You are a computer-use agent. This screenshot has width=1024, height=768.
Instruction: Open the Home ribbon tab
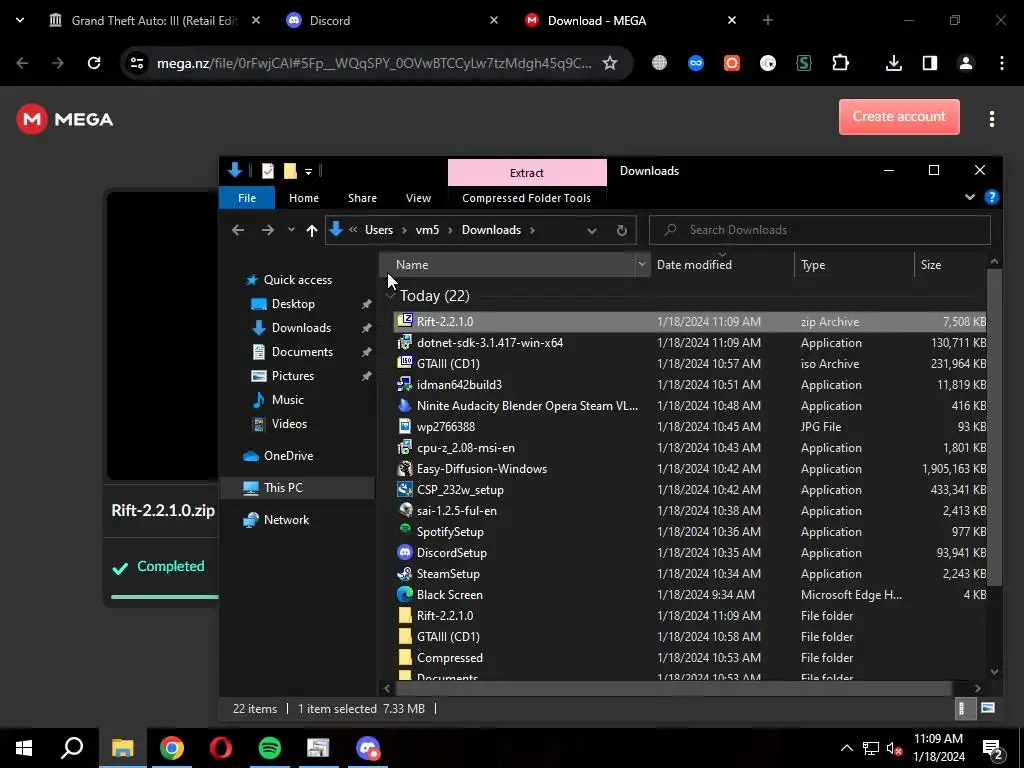[304, 198]
